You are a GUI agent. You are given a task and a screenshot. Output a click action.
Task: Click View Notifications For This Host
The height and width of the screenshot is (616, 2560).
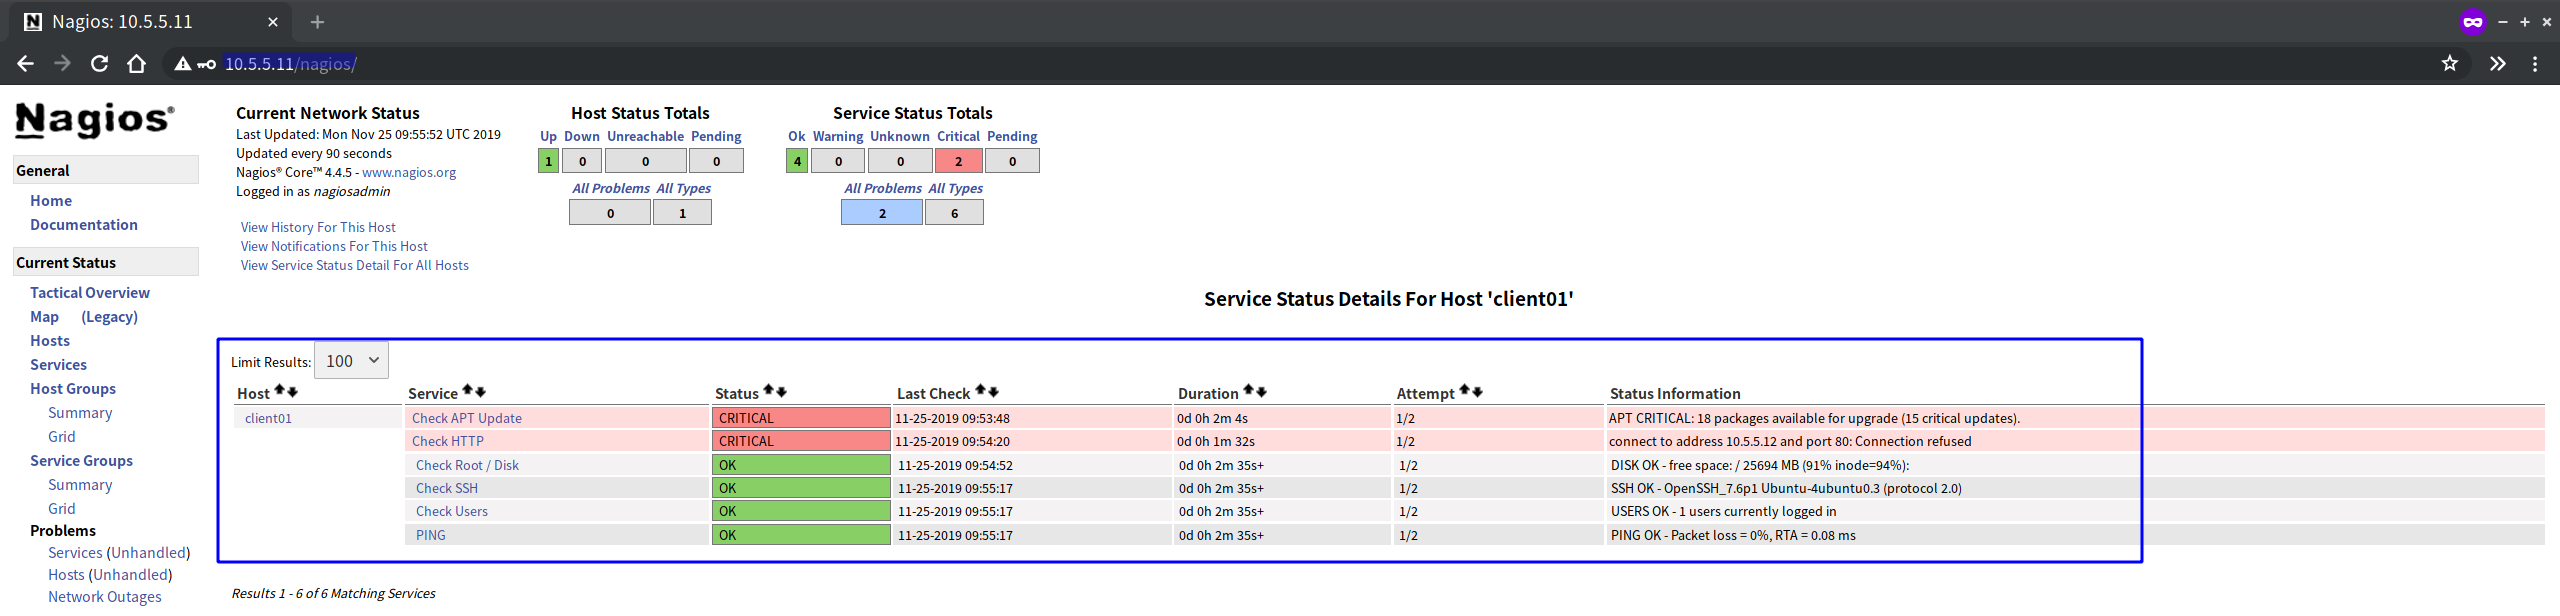(x=334, y=246)
